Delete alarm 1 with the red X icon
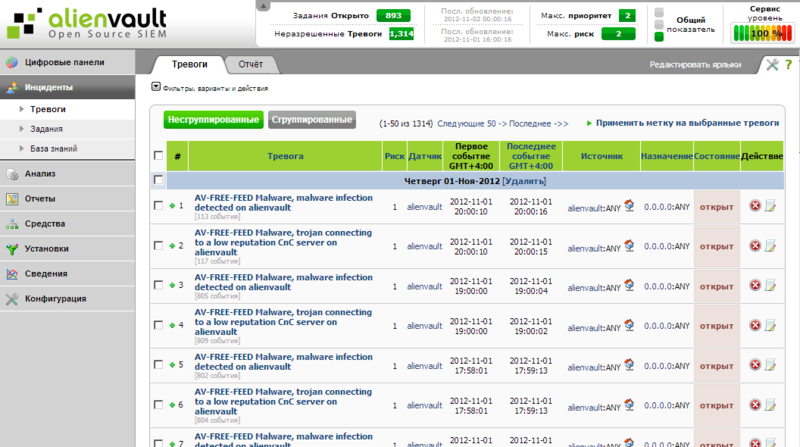800x447 pixels. click(x=755, y=206)
